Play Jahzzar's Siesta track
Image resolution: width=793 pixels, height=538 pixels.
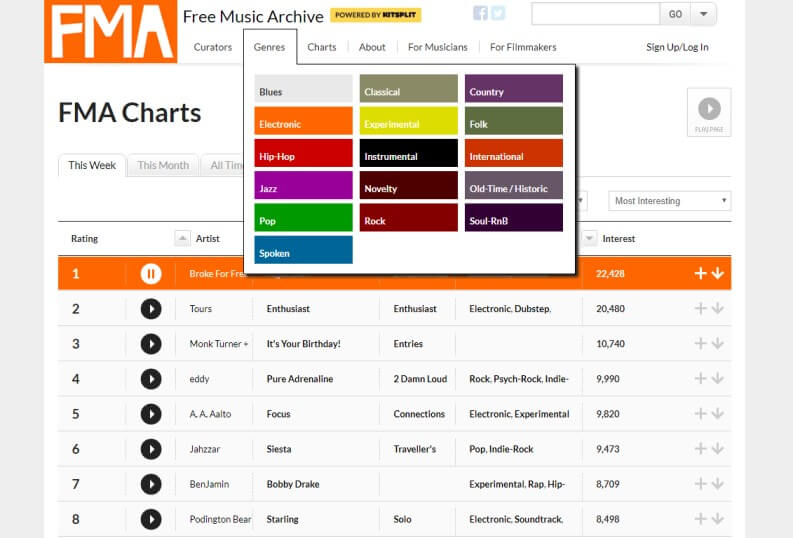point(151,449)
